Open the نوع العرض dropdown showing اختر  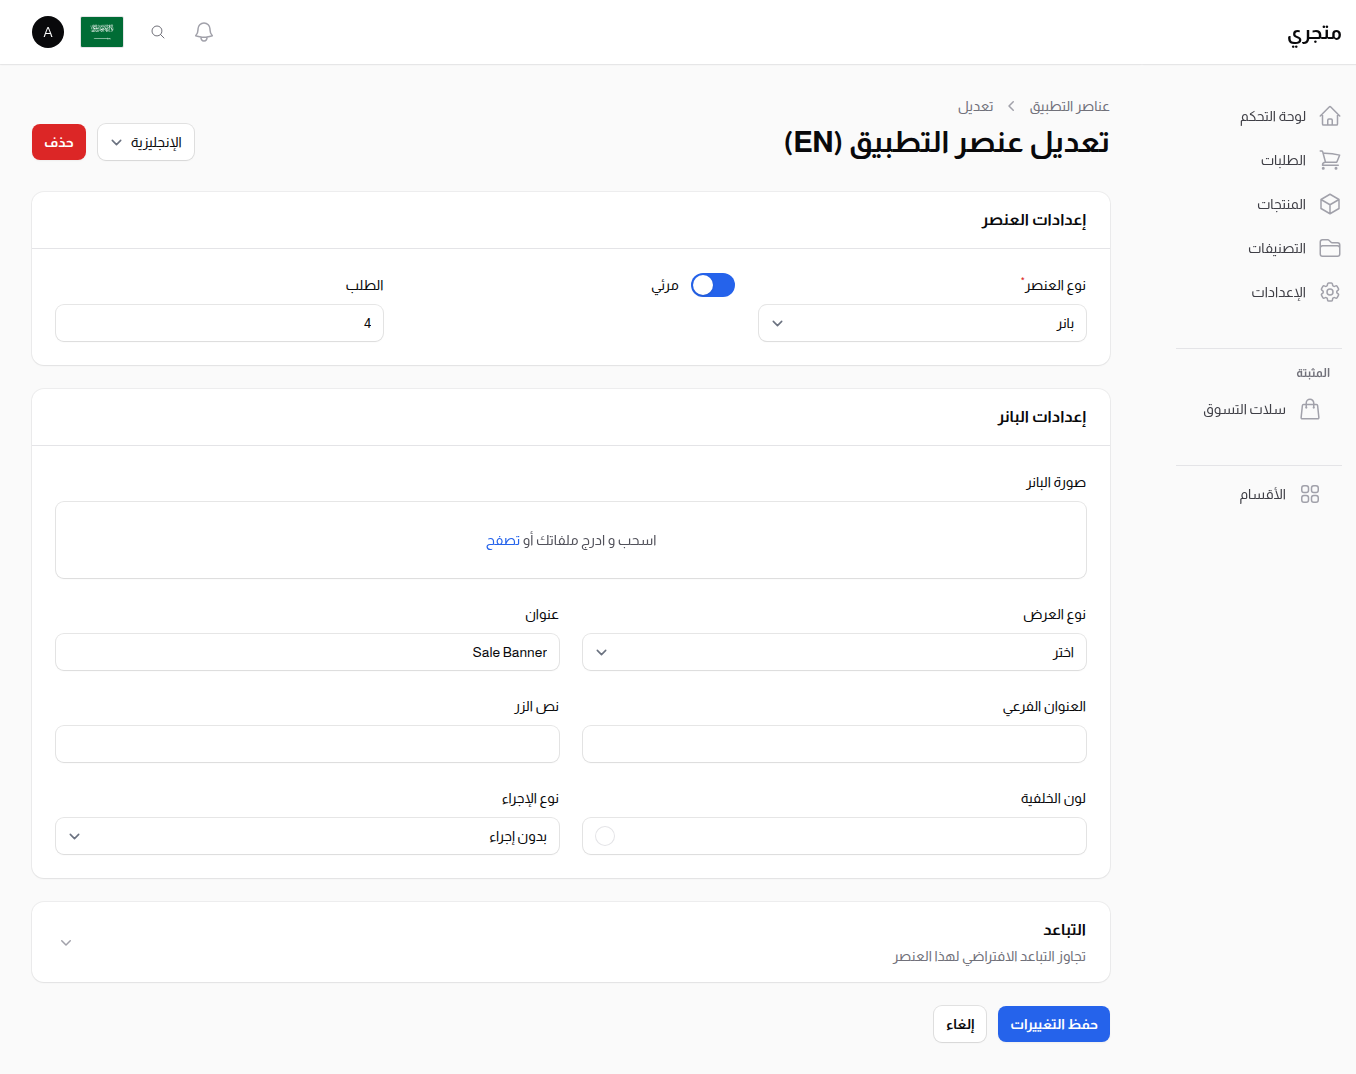[x=834, y=652]
